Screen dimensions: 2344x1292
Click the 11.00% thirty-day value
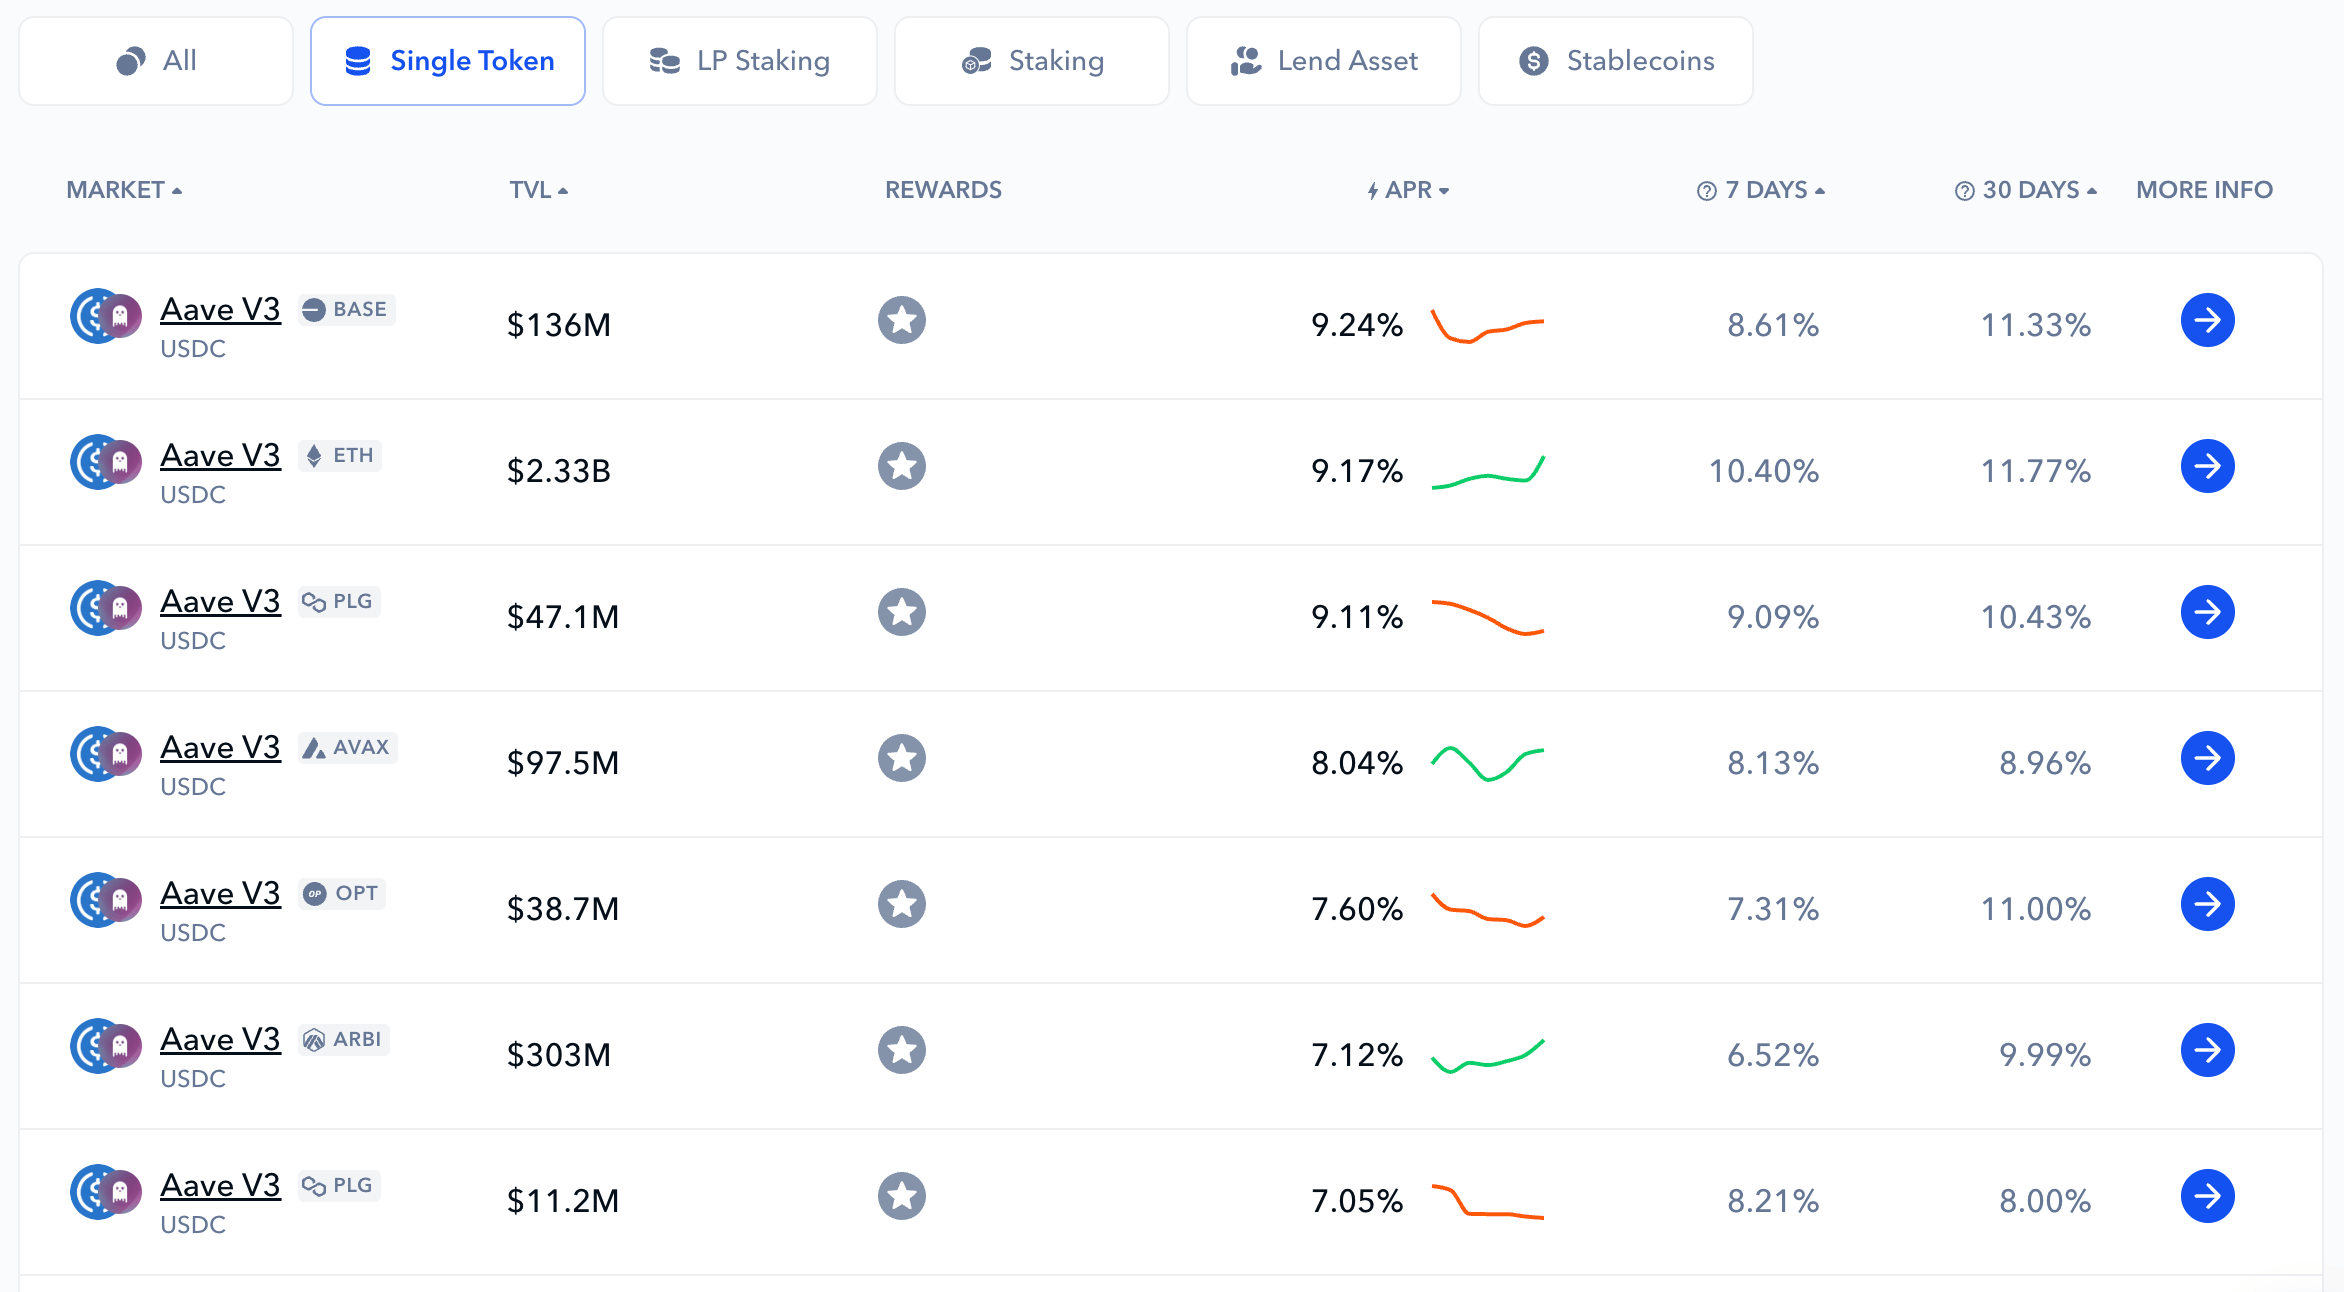[x=2036, y=909]
